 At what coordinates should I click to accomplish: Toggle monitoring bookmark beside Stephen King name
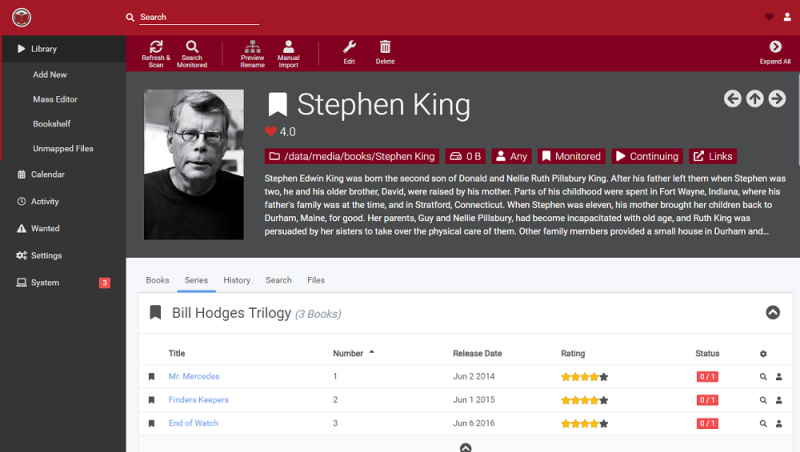click(277, 104)
